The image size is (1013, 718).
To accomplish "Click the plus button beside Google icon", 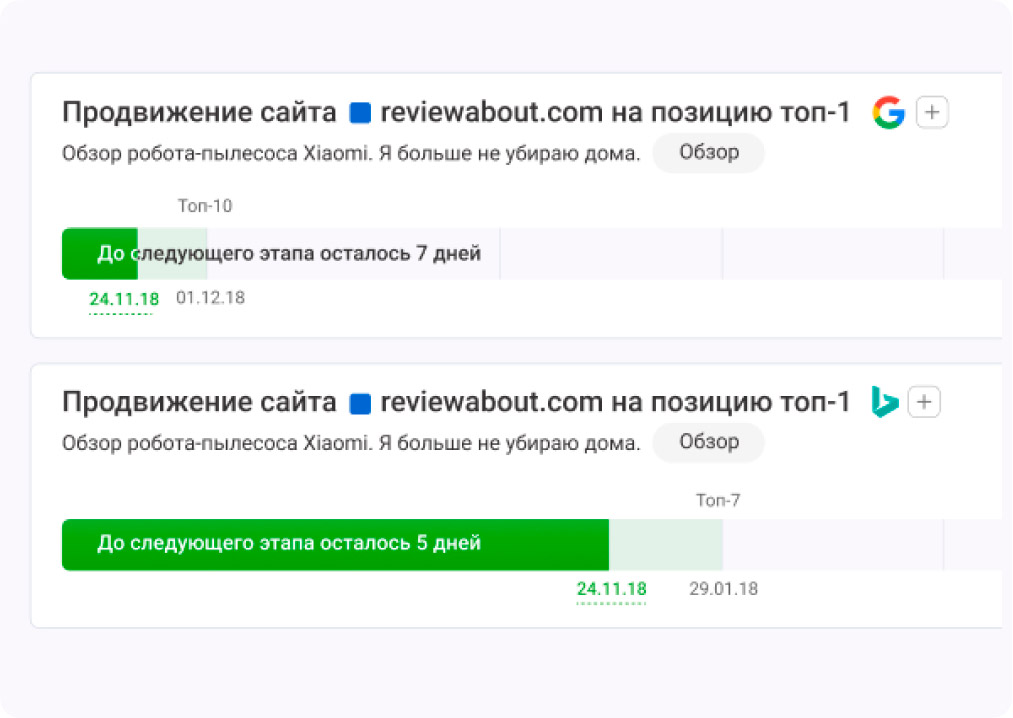I will click(x=932, y=113).
